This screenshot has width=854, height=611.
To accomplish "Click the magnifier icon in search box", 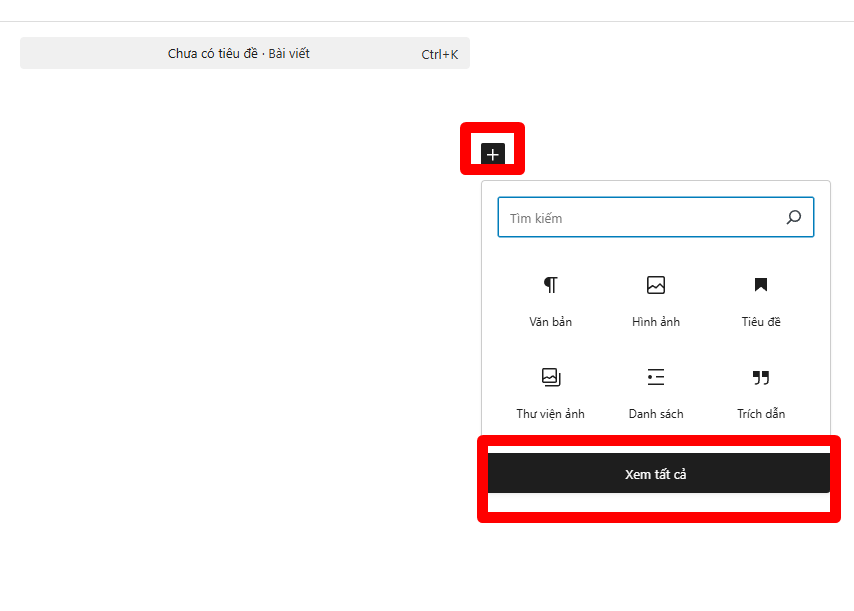I will (794, 217).
